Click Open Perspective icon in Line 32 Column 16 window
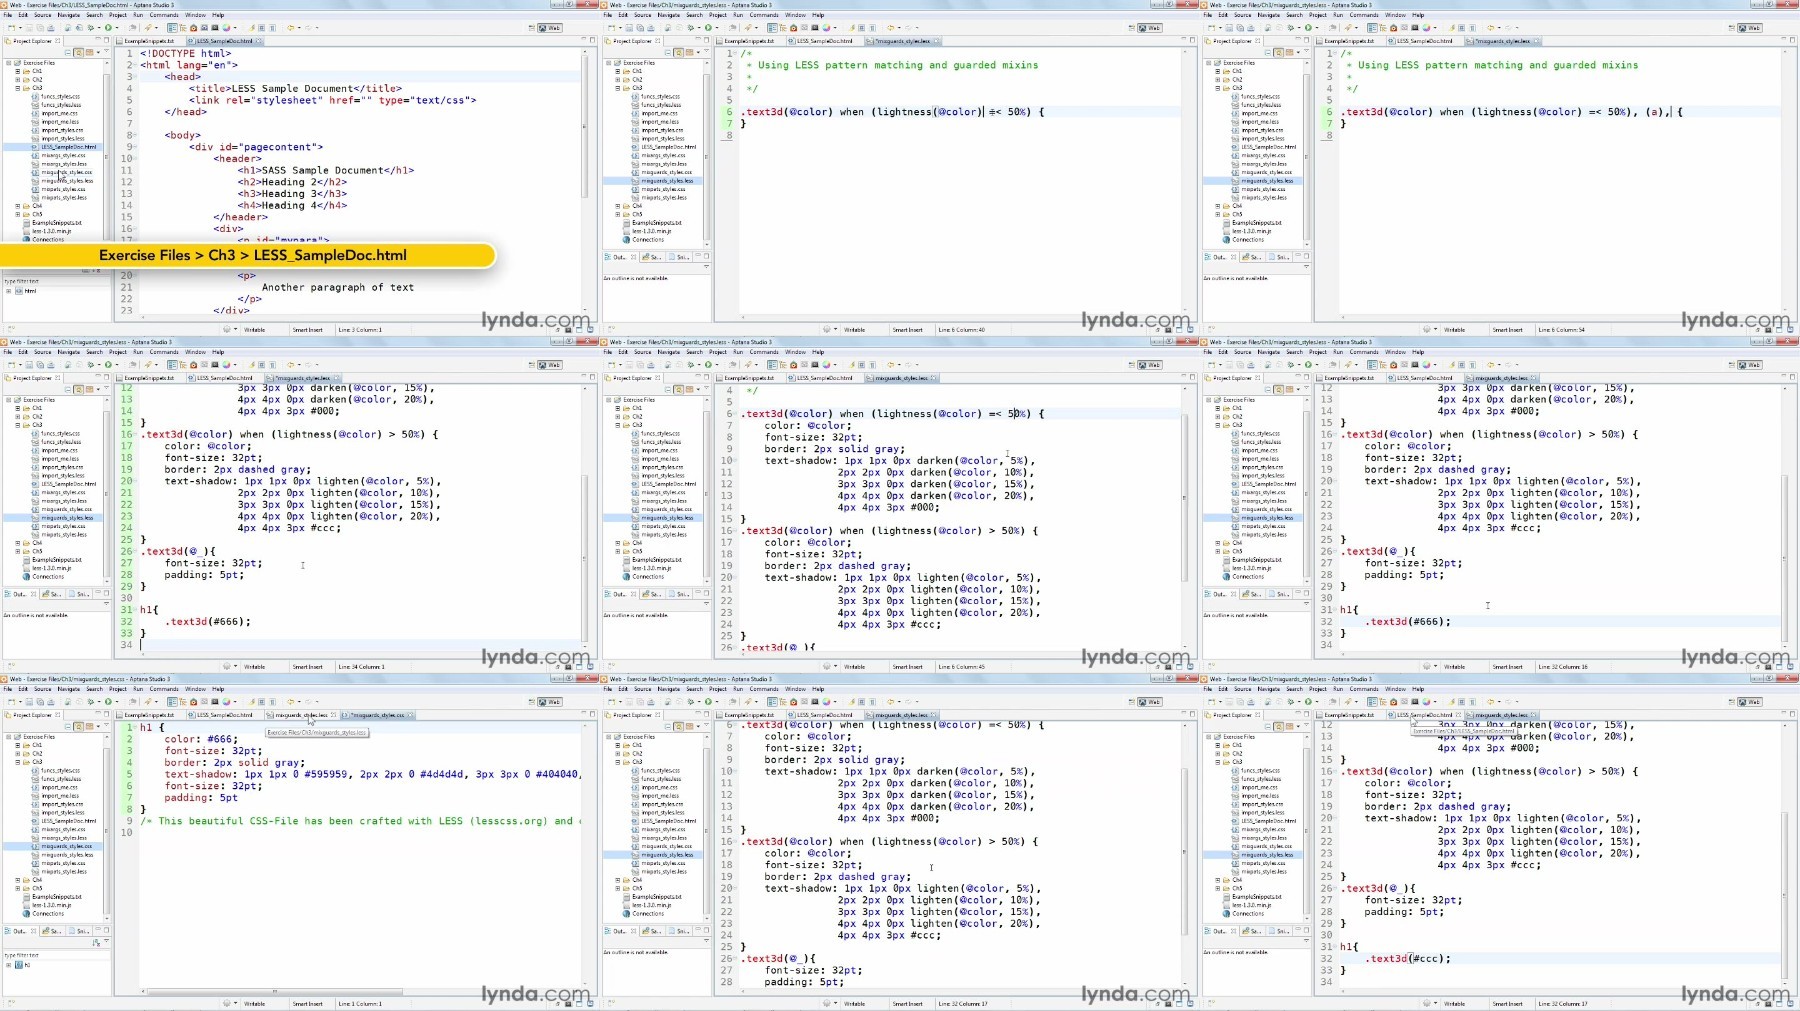Image resolution: width=1800 pixels, height=1011 pixels. click(x=1731, y=365)
